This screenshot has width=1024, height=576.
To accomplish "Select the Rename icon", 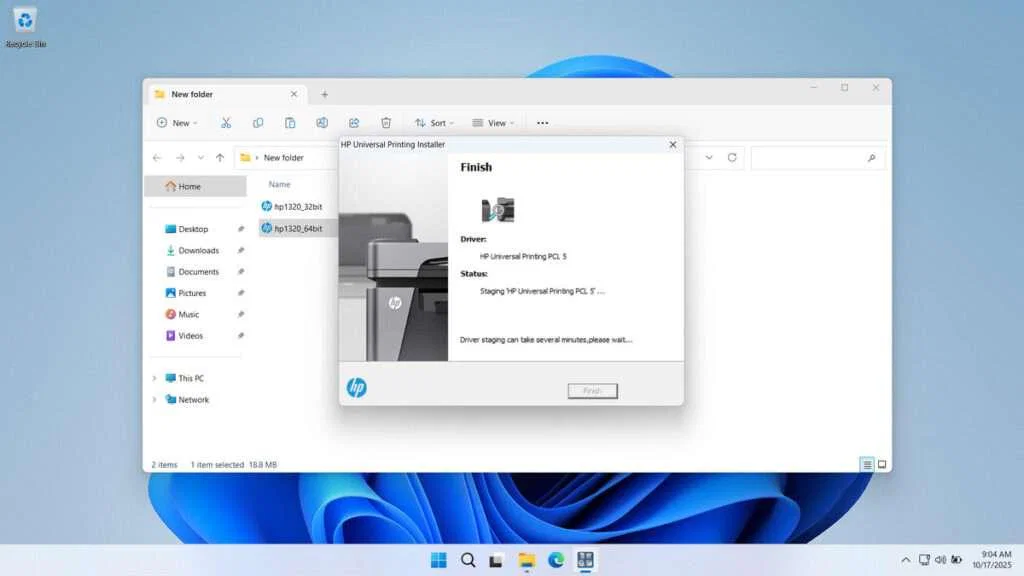I will (x=322, y=122).
